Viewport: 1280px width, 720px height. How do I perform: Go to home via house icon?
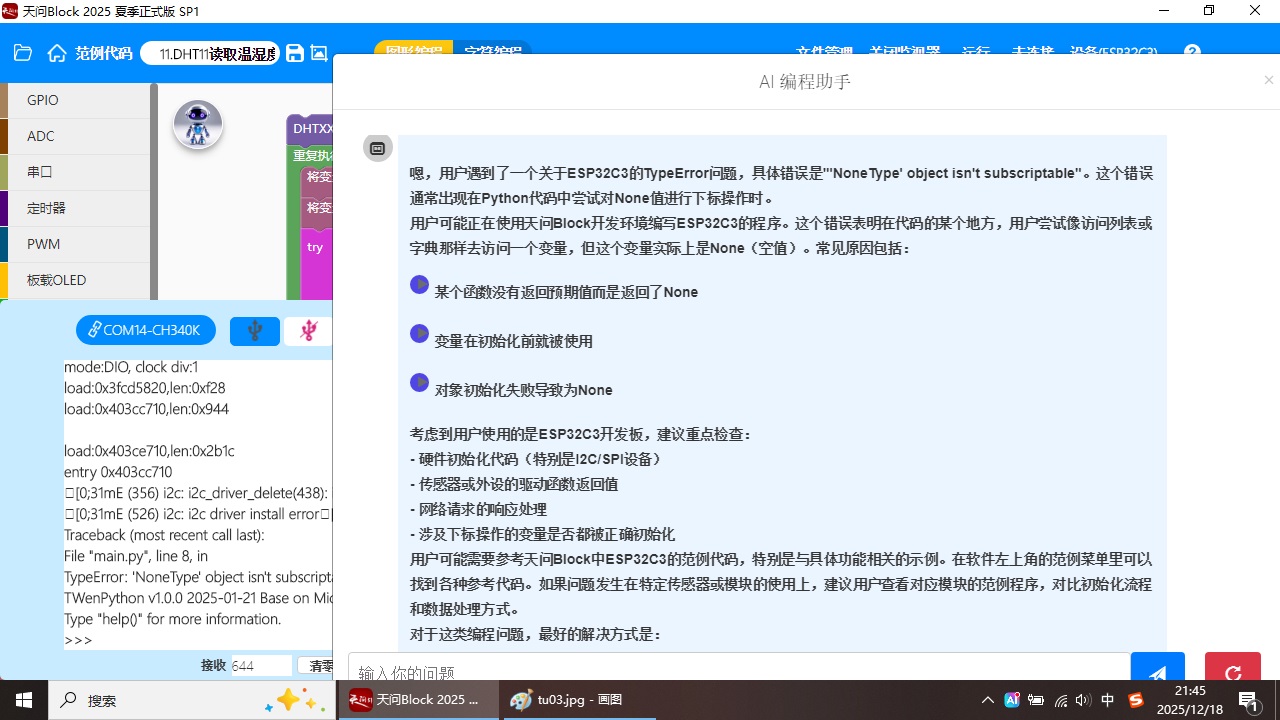tap(57, 53)
